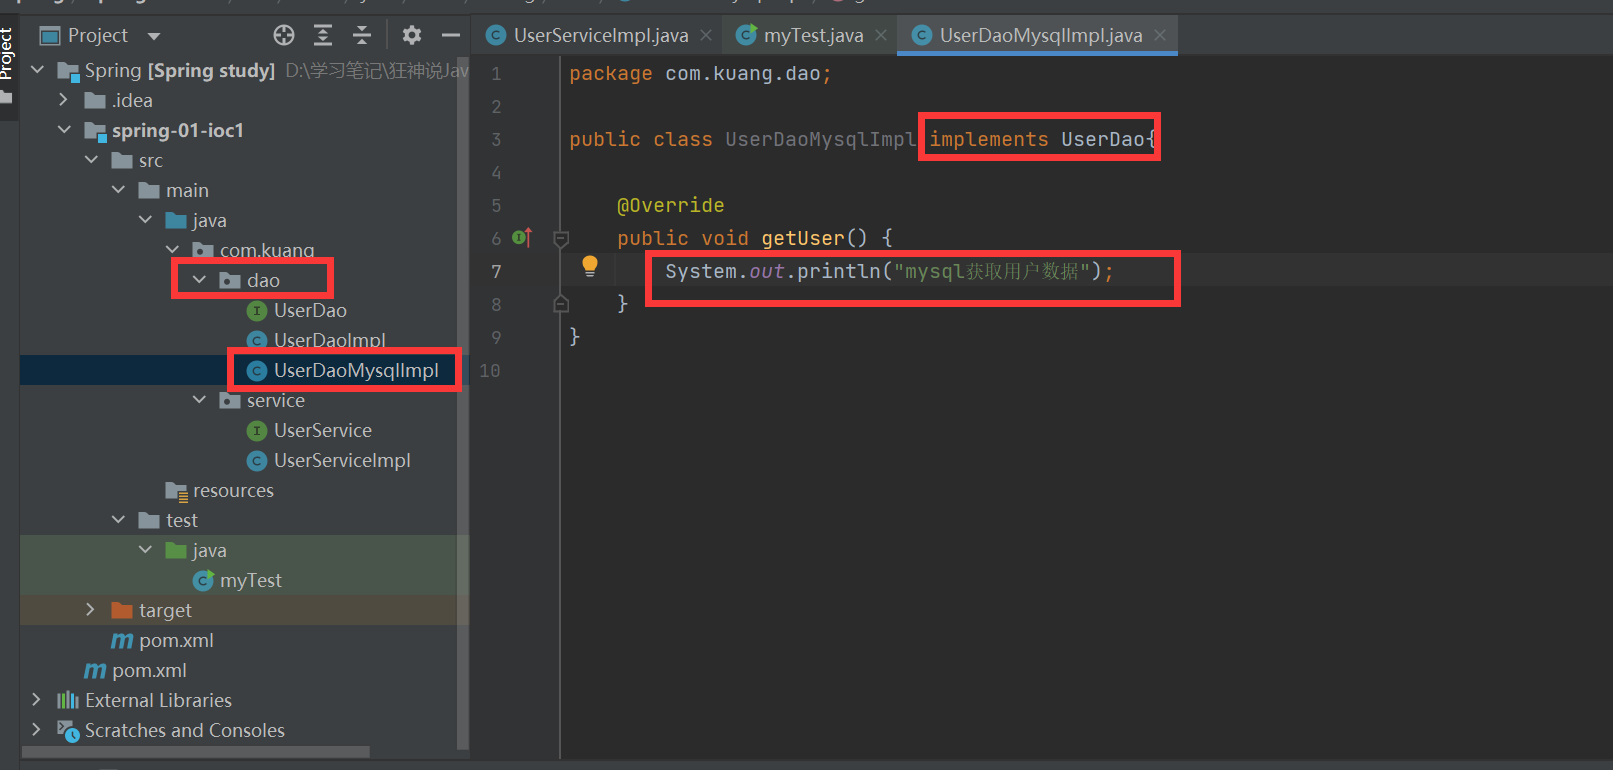The width and height of the screenshot is (1613, 770).
Task: Click the Maven icon of root pom.xml
Action: click(95, 671)
